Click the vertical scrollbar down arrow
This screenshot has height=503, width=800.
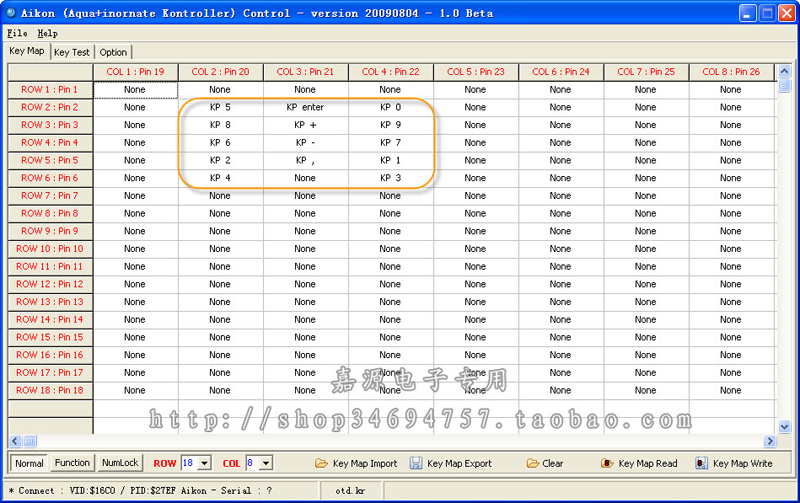tap(784, 426)
